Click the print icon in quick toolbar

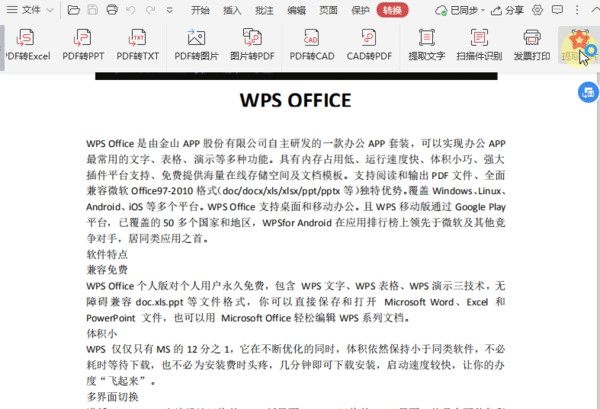tap(112, 10)
